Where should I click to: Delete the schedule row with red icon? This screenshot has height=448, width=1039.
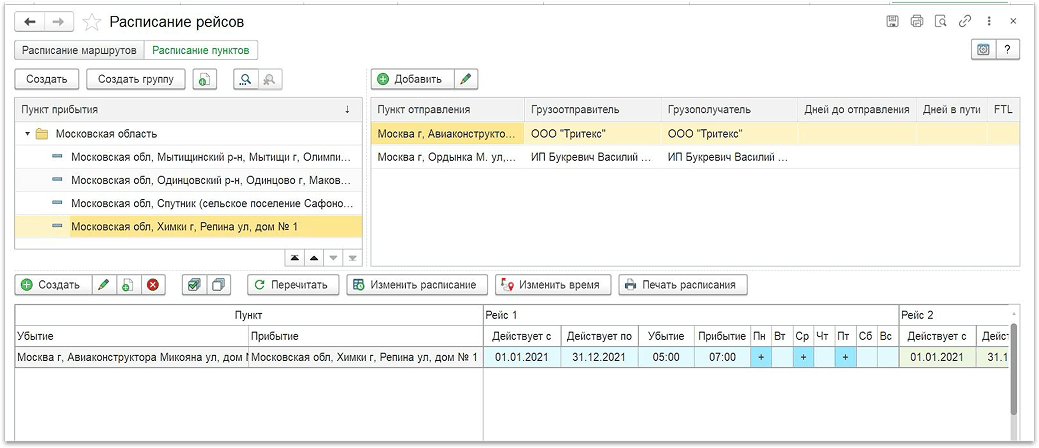[x=153, y=285]
